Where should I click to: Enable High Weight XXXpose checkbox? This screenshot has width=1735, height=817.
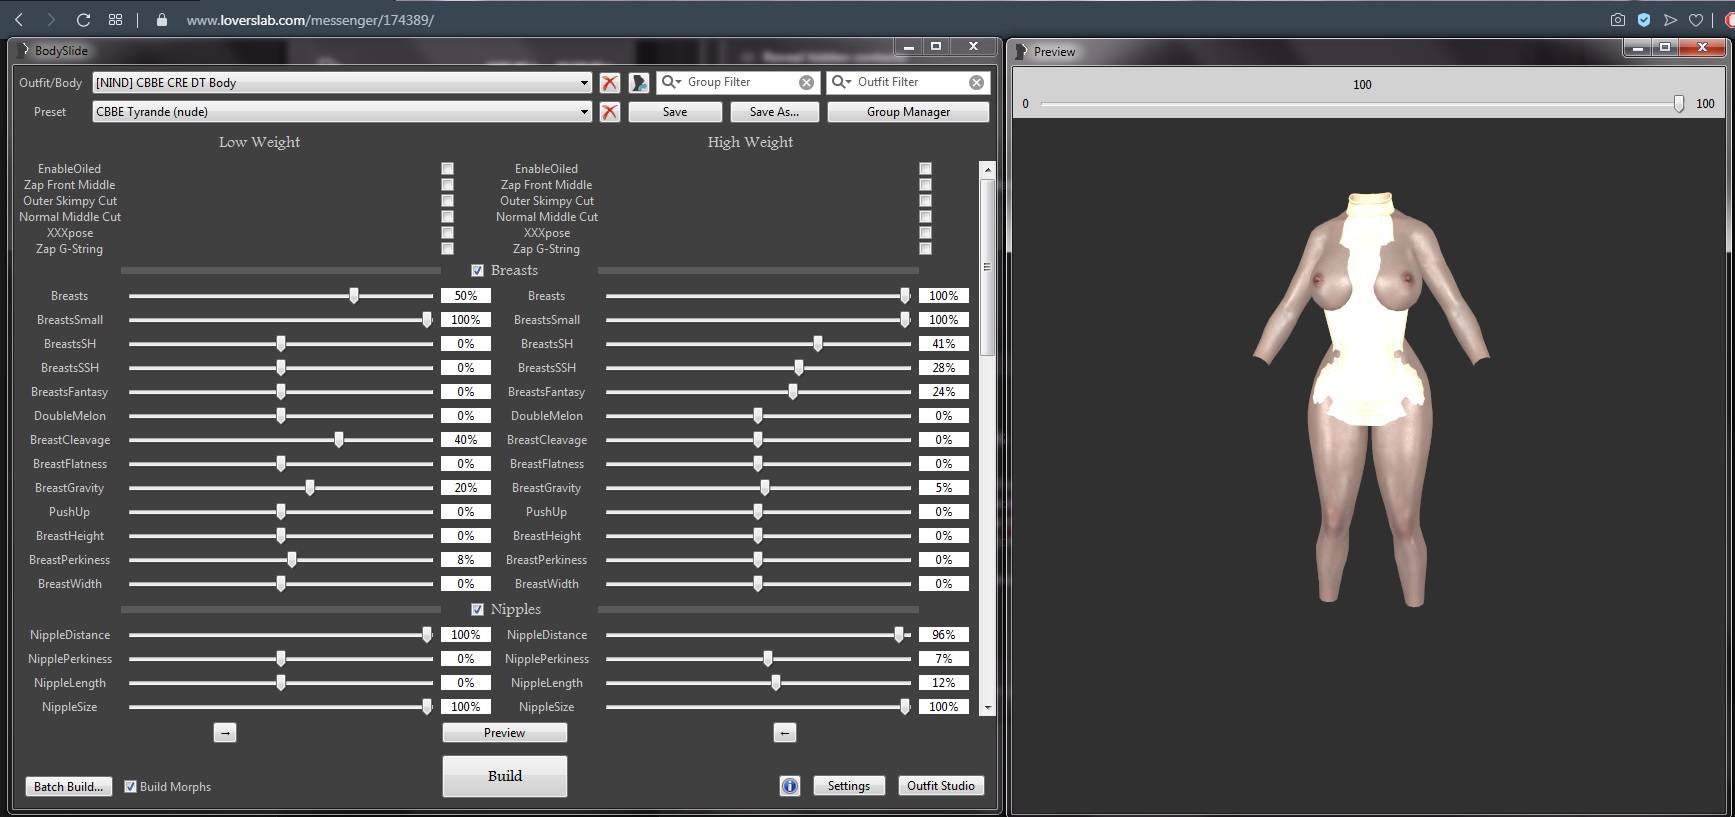pos(925,233)
